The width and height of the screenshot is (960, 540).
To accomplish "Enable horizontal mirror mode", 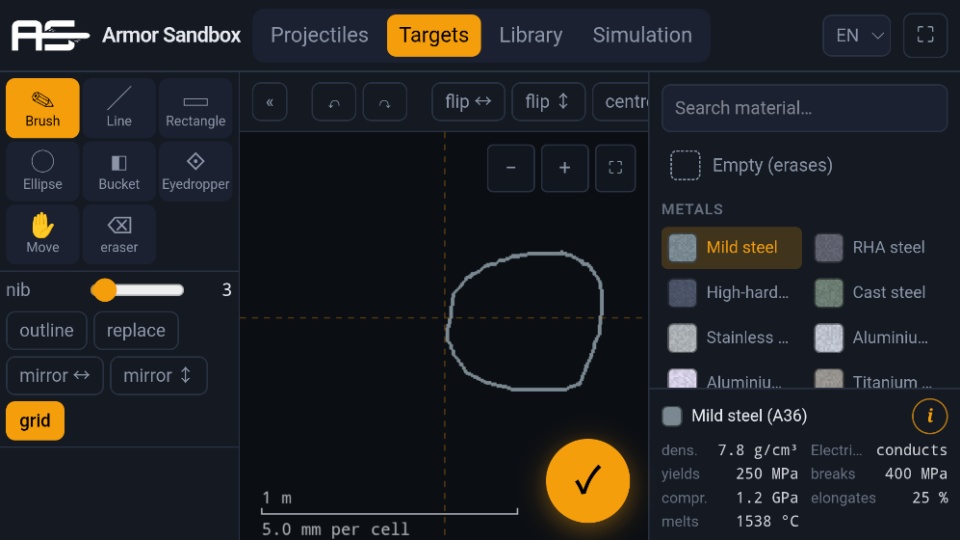I will pos(54,375).
